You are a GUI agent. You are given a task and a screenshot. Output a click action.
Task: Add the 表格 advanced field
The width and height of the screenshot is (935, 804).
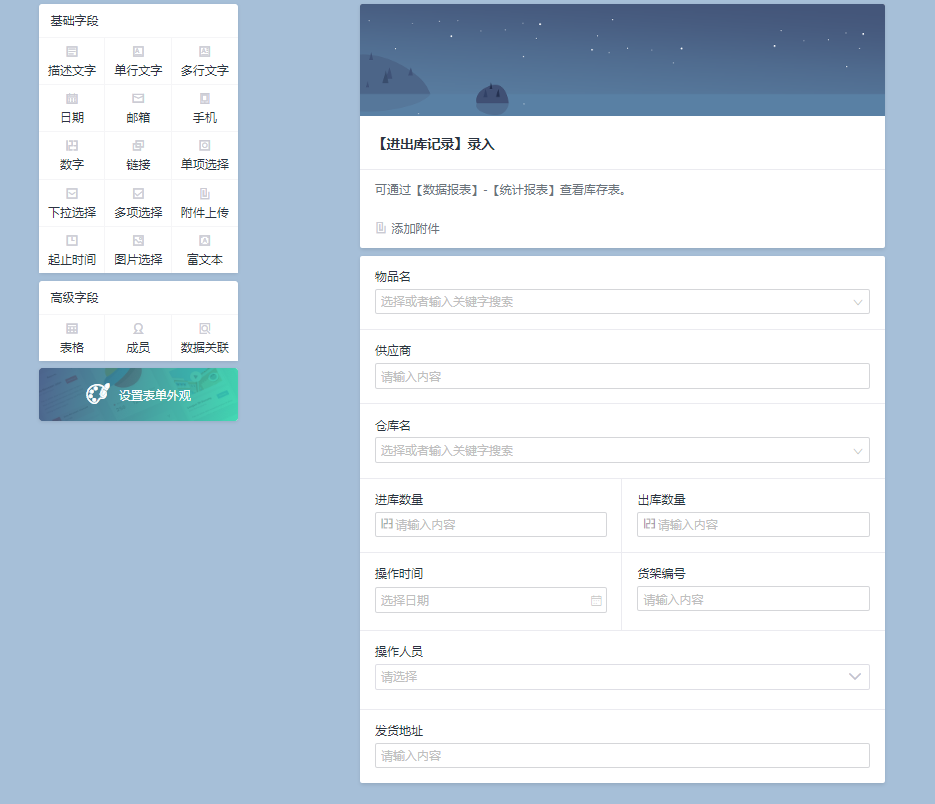click(x=72, y=338)
